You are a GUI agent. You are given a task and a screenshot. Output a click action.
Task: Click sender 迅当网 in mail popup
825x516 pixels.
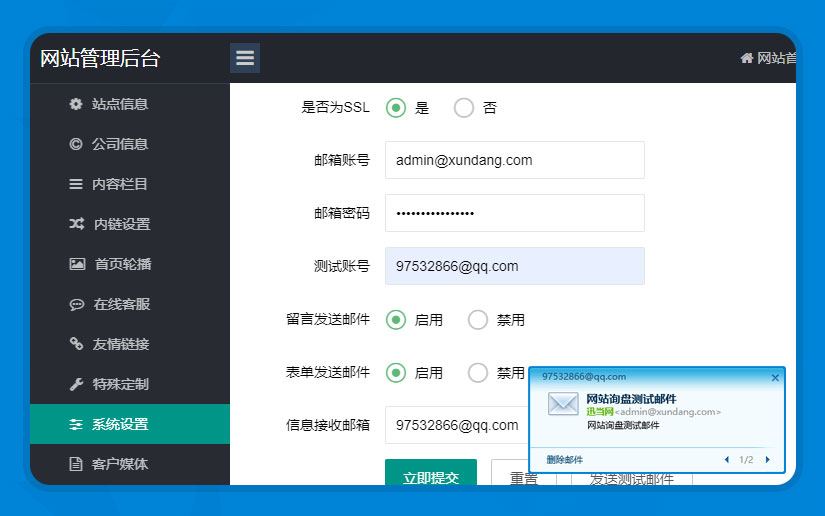(600, 412)
